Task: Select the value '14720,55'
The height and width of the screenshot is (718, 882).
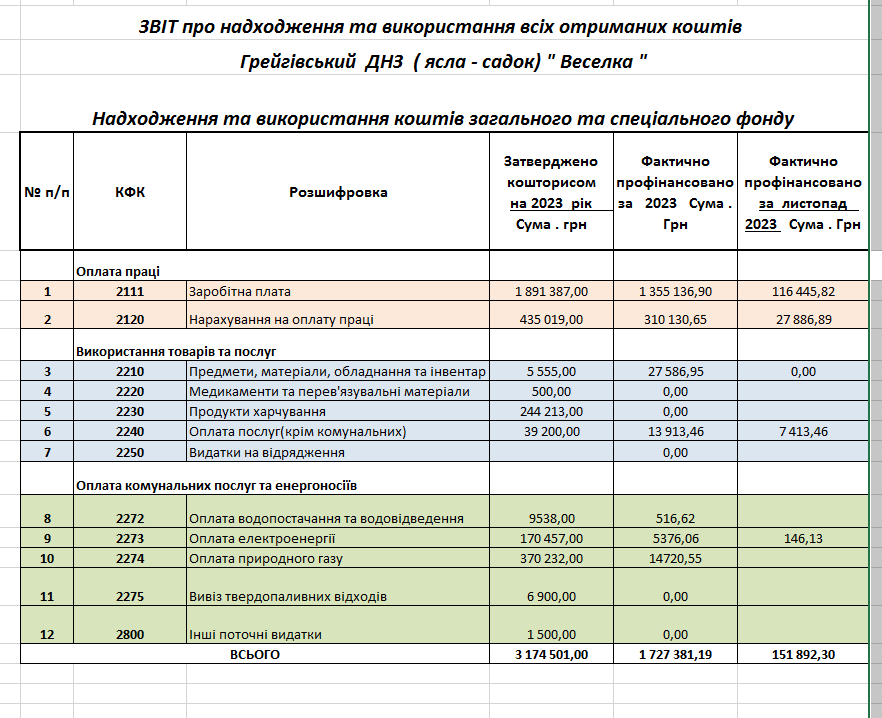Action: coord(675,558)
